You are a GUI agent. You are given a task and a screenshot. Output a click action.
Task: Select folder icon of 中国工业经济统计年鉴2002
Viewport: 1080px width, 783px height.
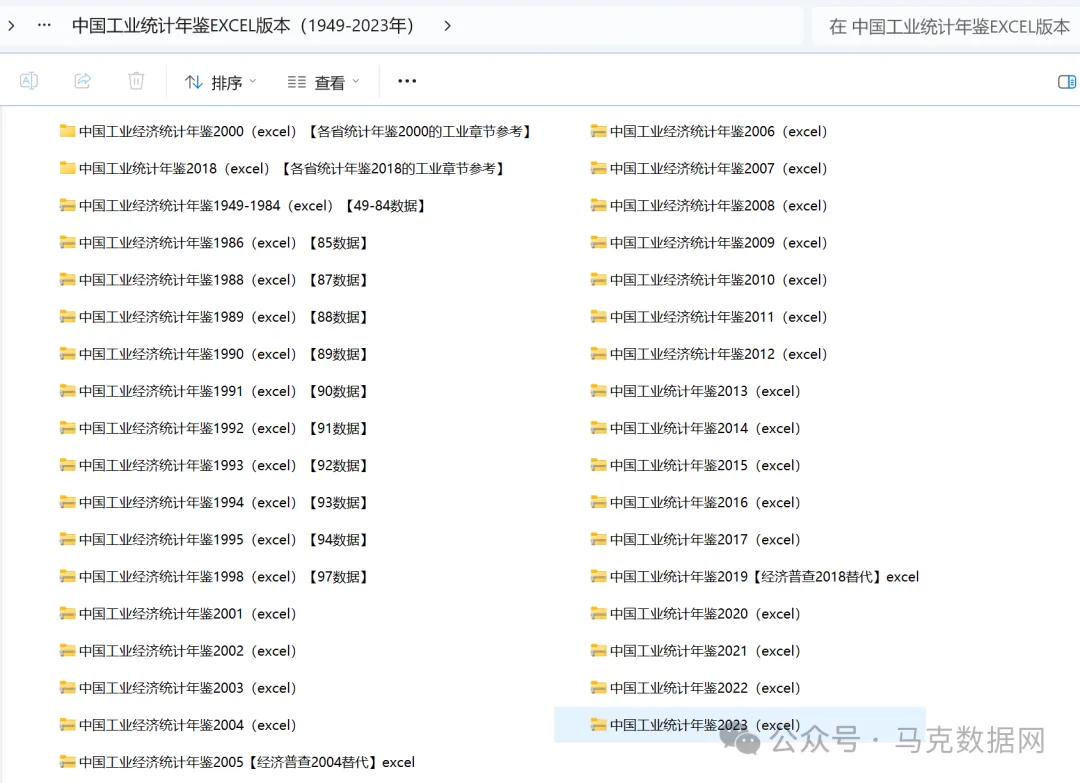coord(68,651)
